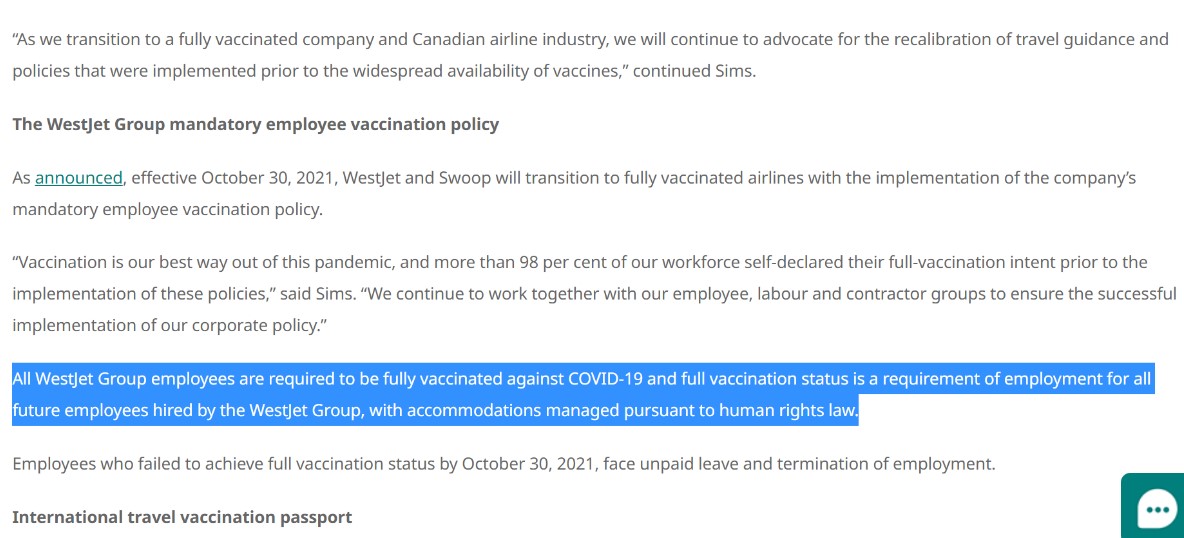Click the opening paragraph starting "As we transition"
This screenshot has width=1184, height=538.
[x=590, y=56]
